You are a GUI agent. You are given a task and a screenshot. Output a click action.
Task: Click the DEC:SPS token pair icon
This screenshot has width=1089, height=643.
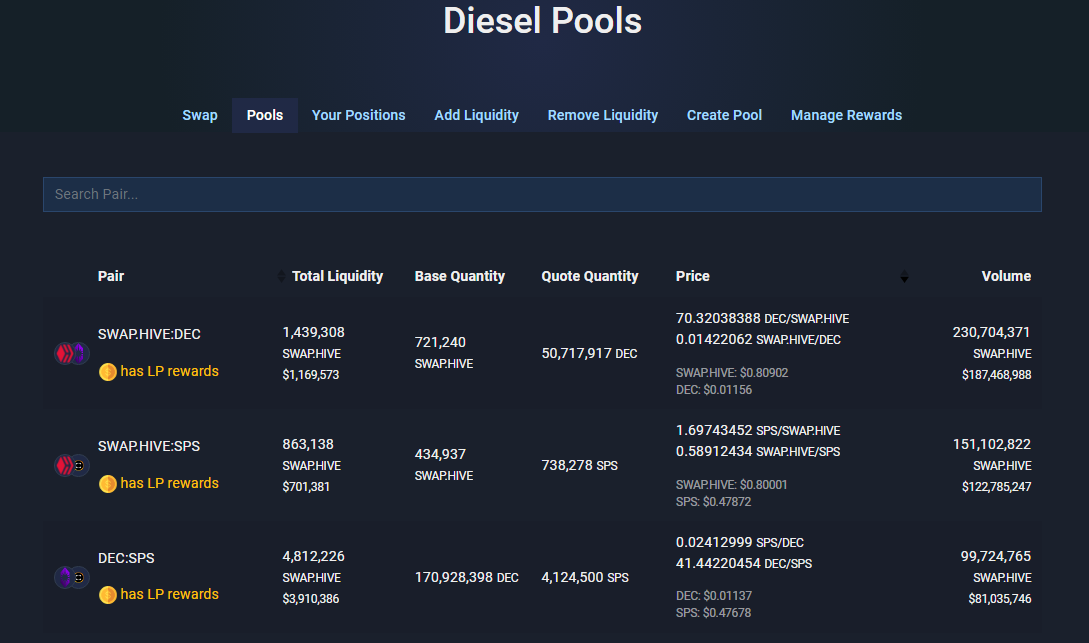pyautogui.click(x=72, y=577)
